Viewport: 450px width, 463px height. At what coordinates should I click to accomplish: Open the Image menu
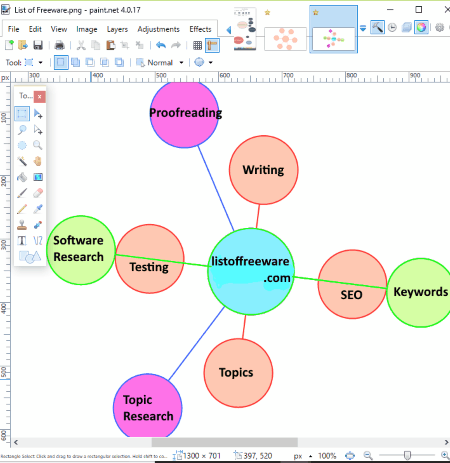pyautogui.click(x=87, y=29)
